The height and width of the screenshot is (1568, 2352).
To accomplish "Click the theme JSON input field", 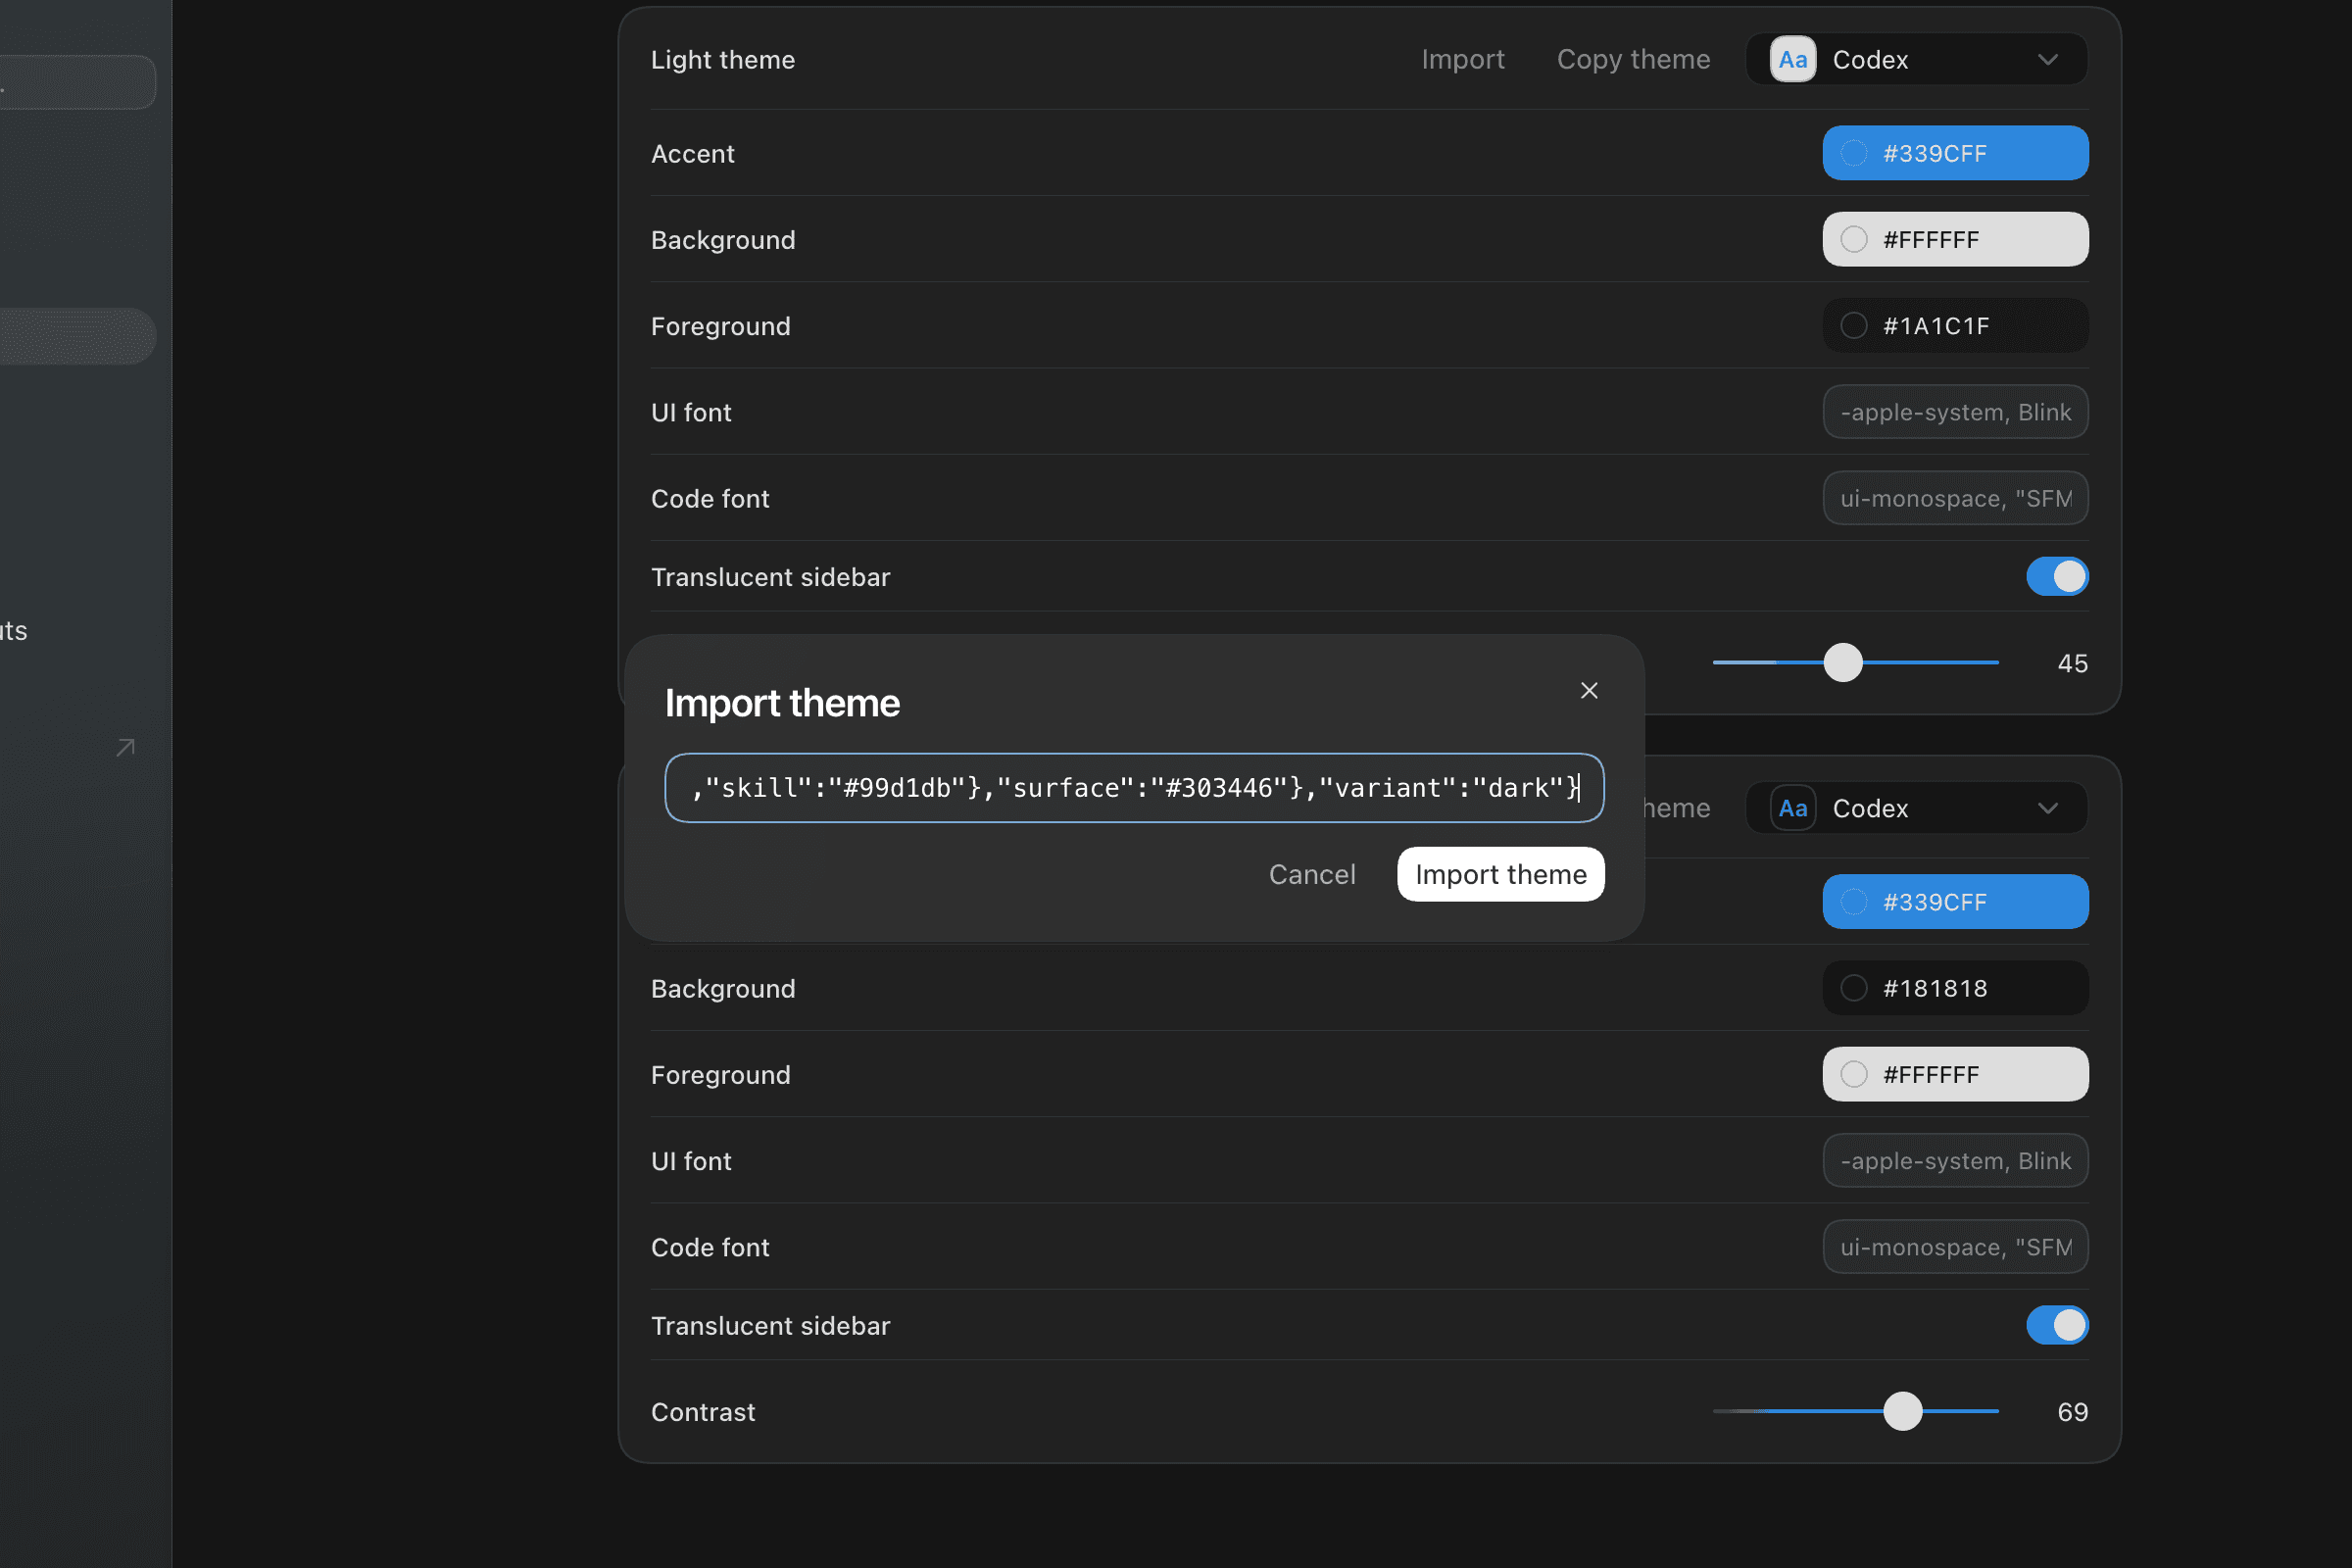I will 1134,788.
